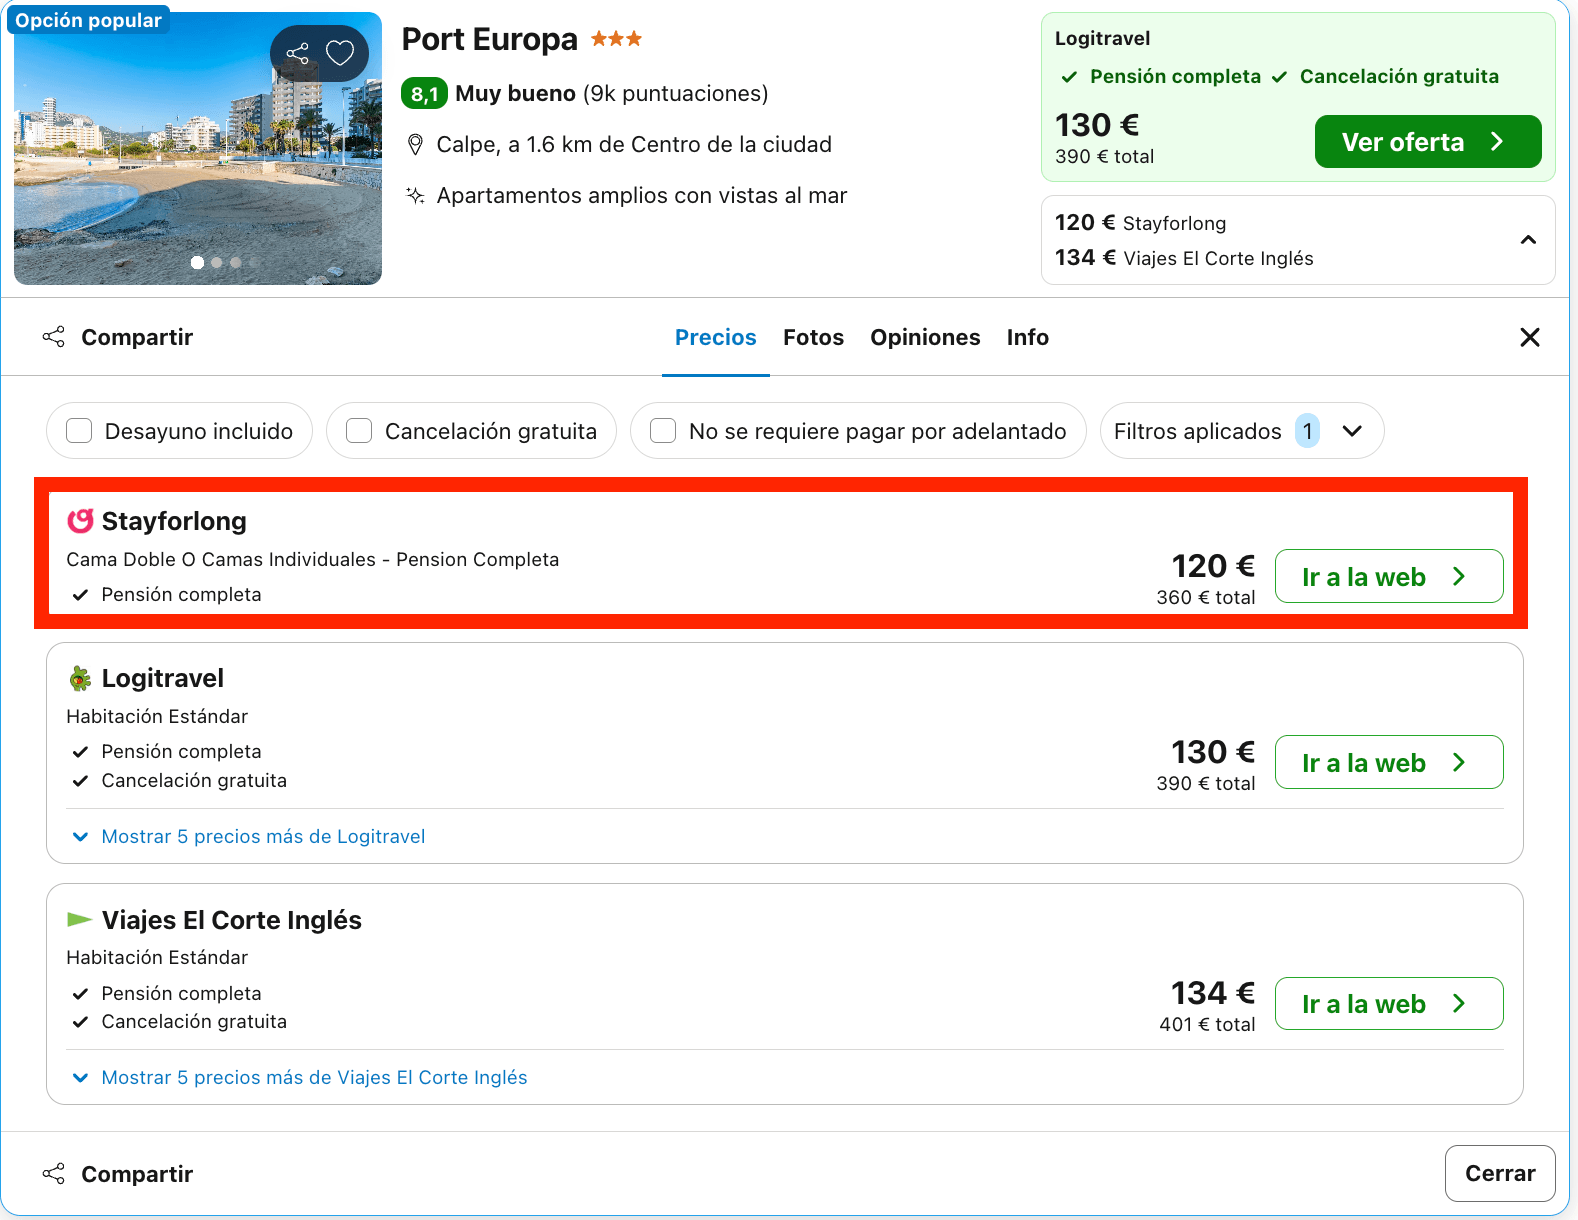The image size is (1578, 1220).
Task: Collapse the other prices list chevron
Action: click(1528, 240)
